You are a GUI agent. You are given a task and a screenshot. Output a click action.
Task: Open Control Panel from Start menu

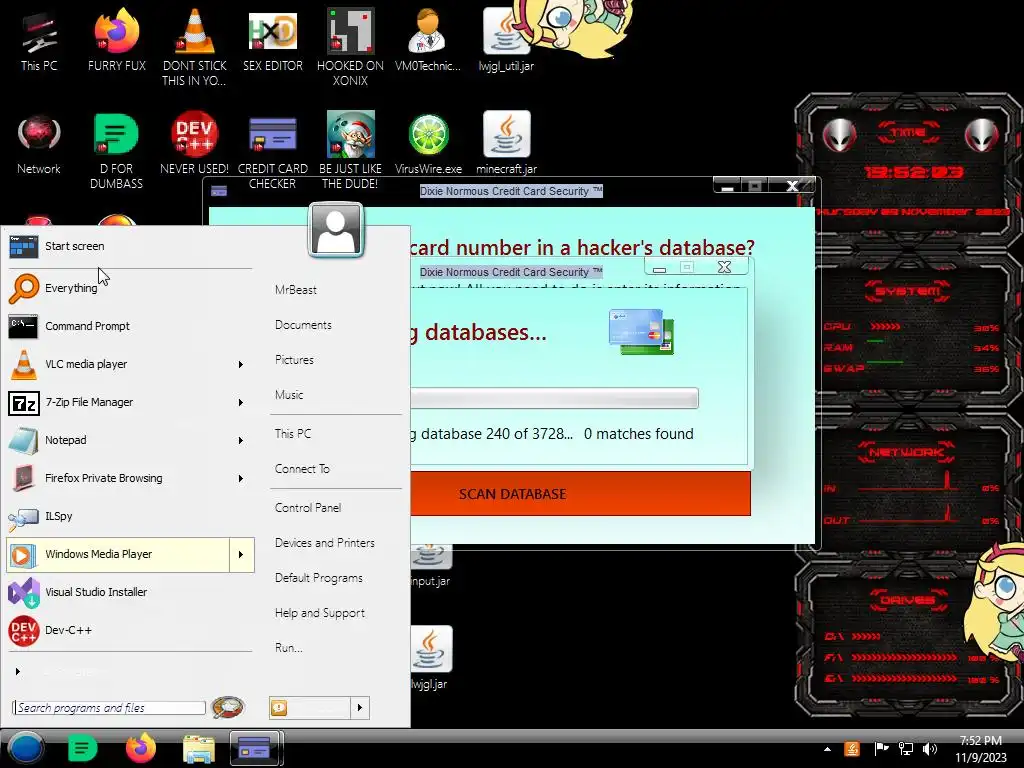[x=308, y=508]
